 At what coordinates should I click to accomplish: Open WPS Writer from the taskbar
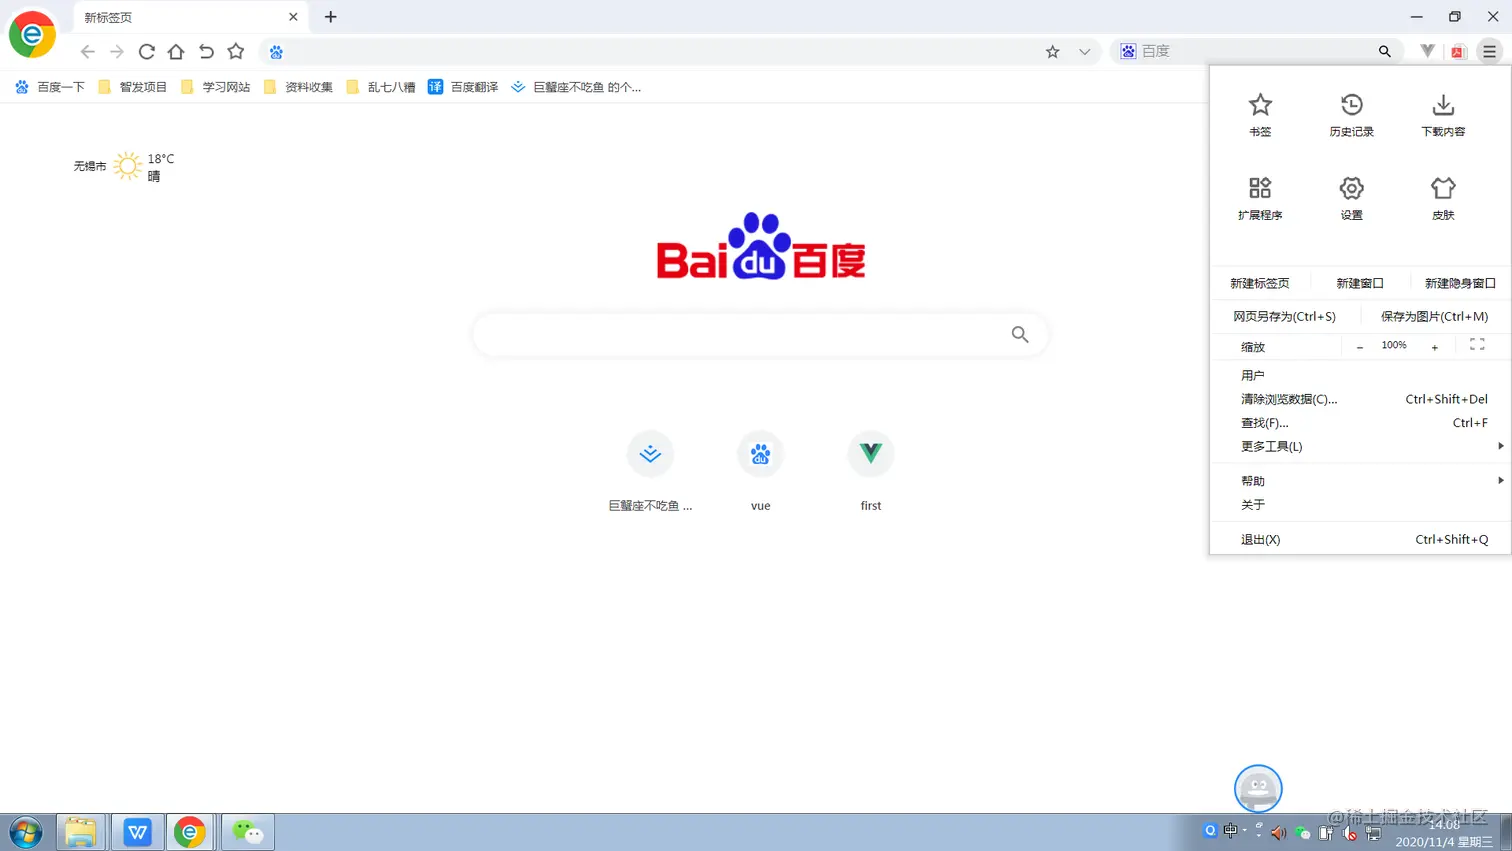(137, 832)
